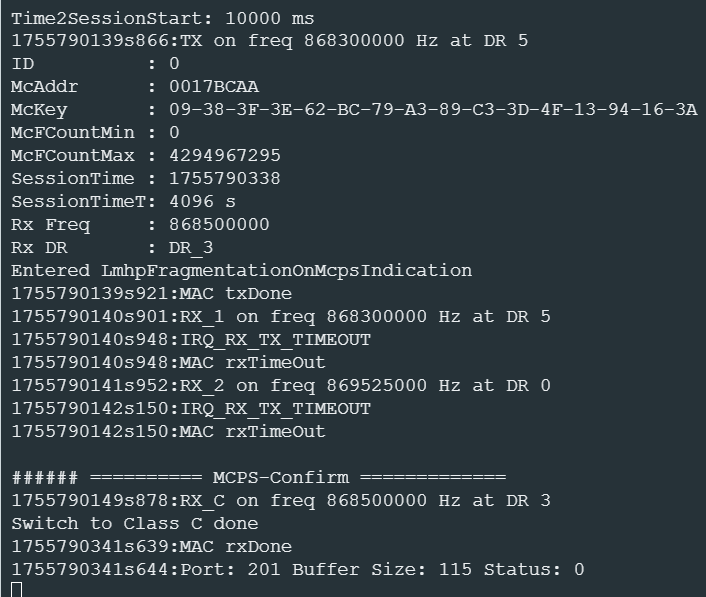The height and width of the screenshot is (597, 706).
Task: Click the Entered LmhpFragmentationOnMcpsIndication line
Action: [x=242, y=271]
